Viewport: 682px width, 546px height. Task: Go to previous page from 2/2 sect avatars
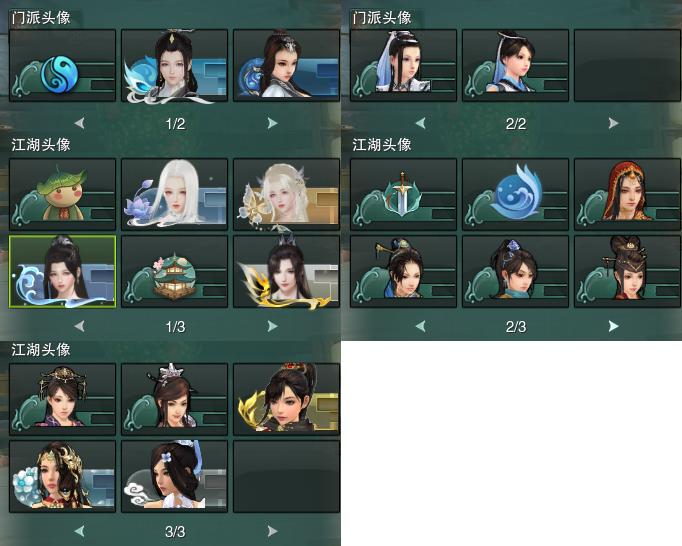point(421,124)
